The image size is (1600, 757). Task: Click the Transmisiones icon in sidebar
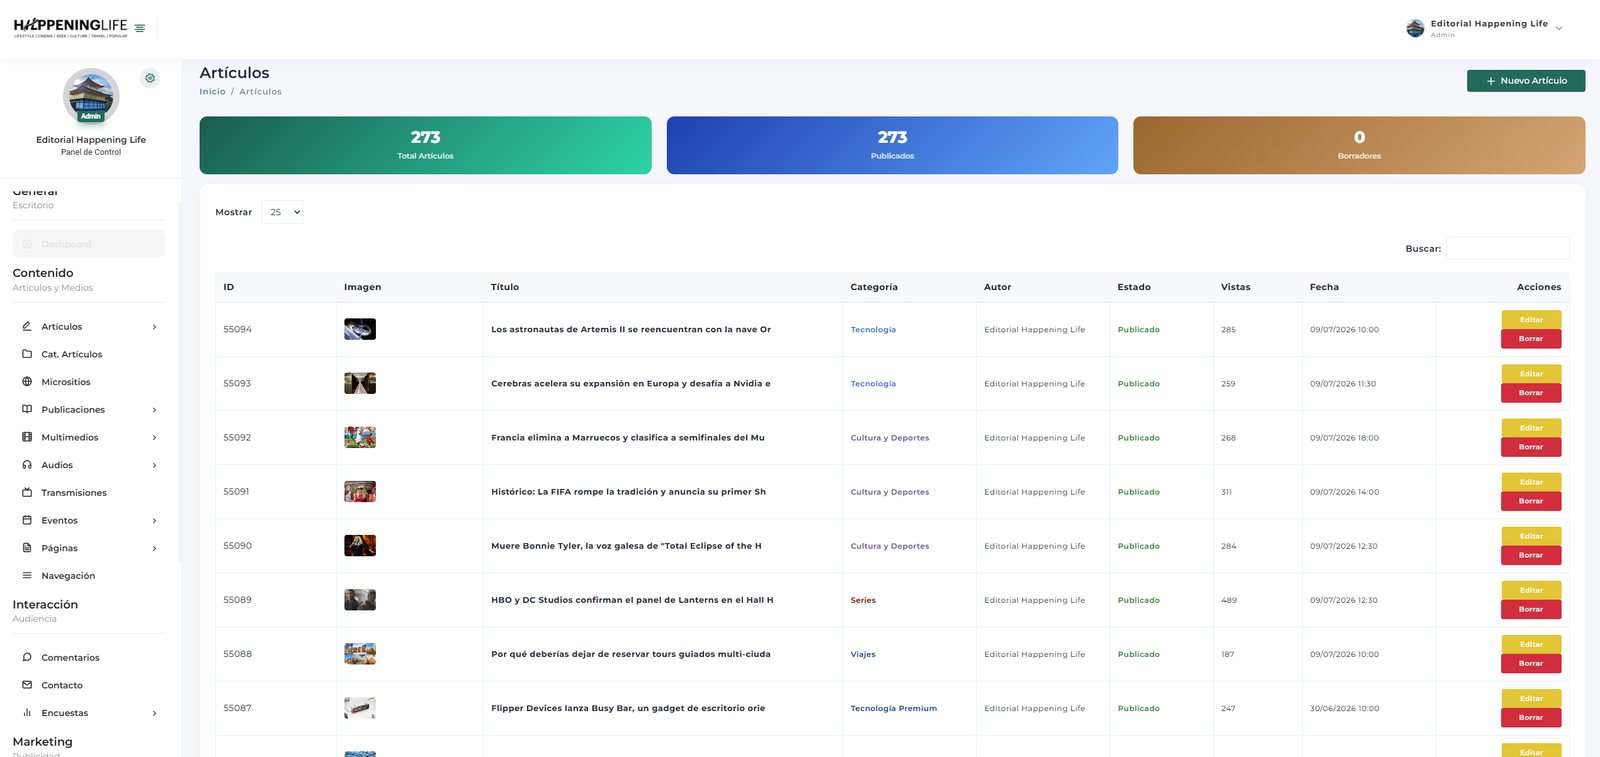point(27,493)
